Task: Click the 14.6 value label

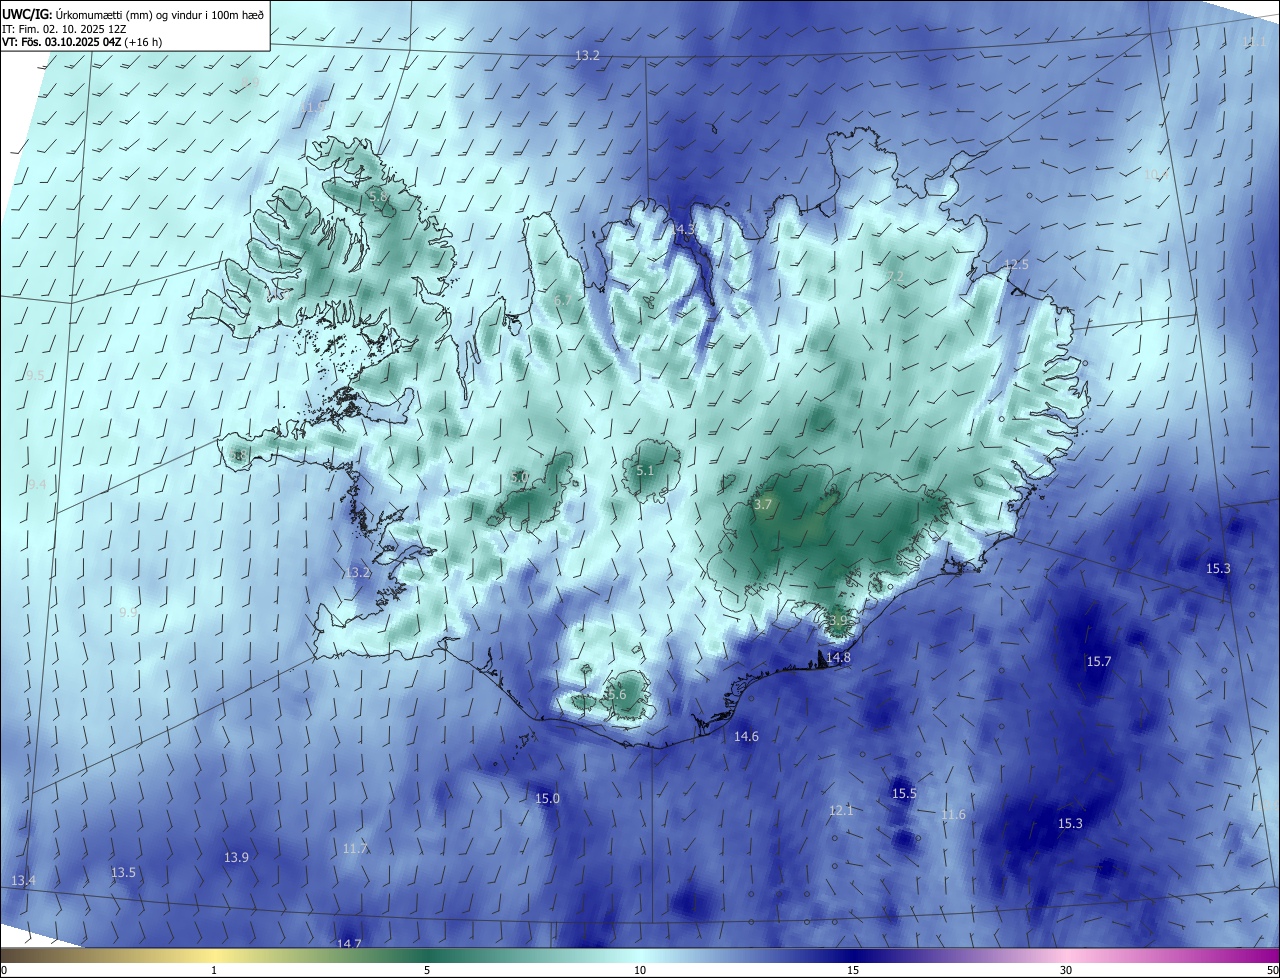Action: tap(746, 737)
